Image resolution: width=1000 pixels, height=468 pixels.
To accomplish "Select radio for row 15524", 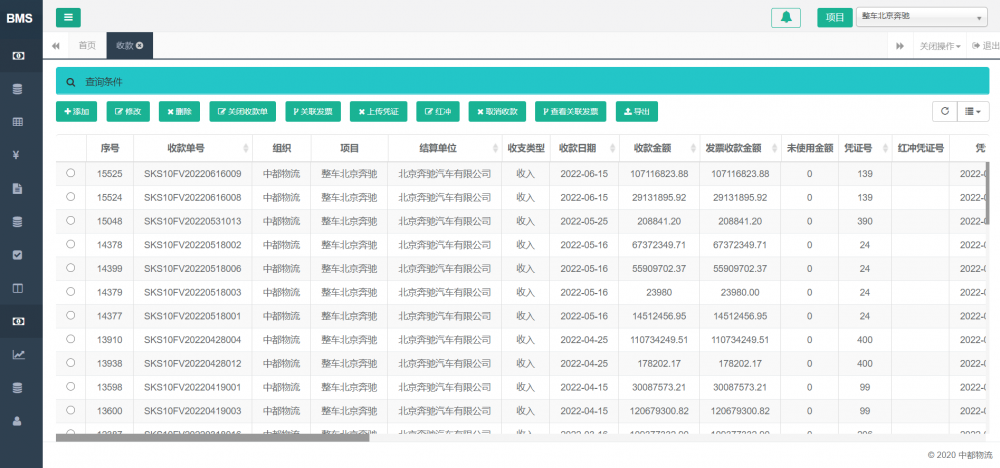I will (x=71, y=196).
